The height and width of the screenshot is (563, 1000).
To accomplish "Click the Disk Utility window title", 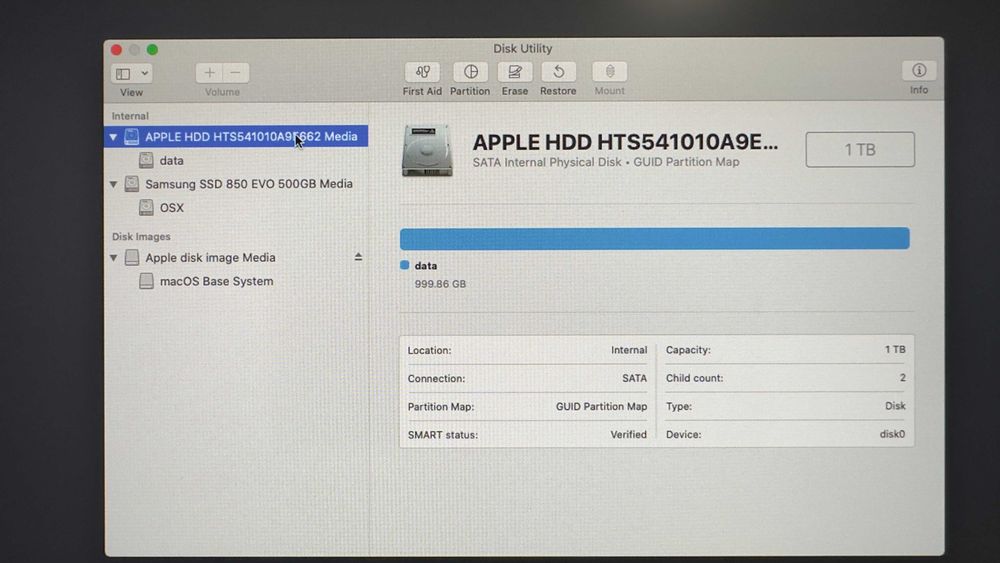I will tap(522, 48).
